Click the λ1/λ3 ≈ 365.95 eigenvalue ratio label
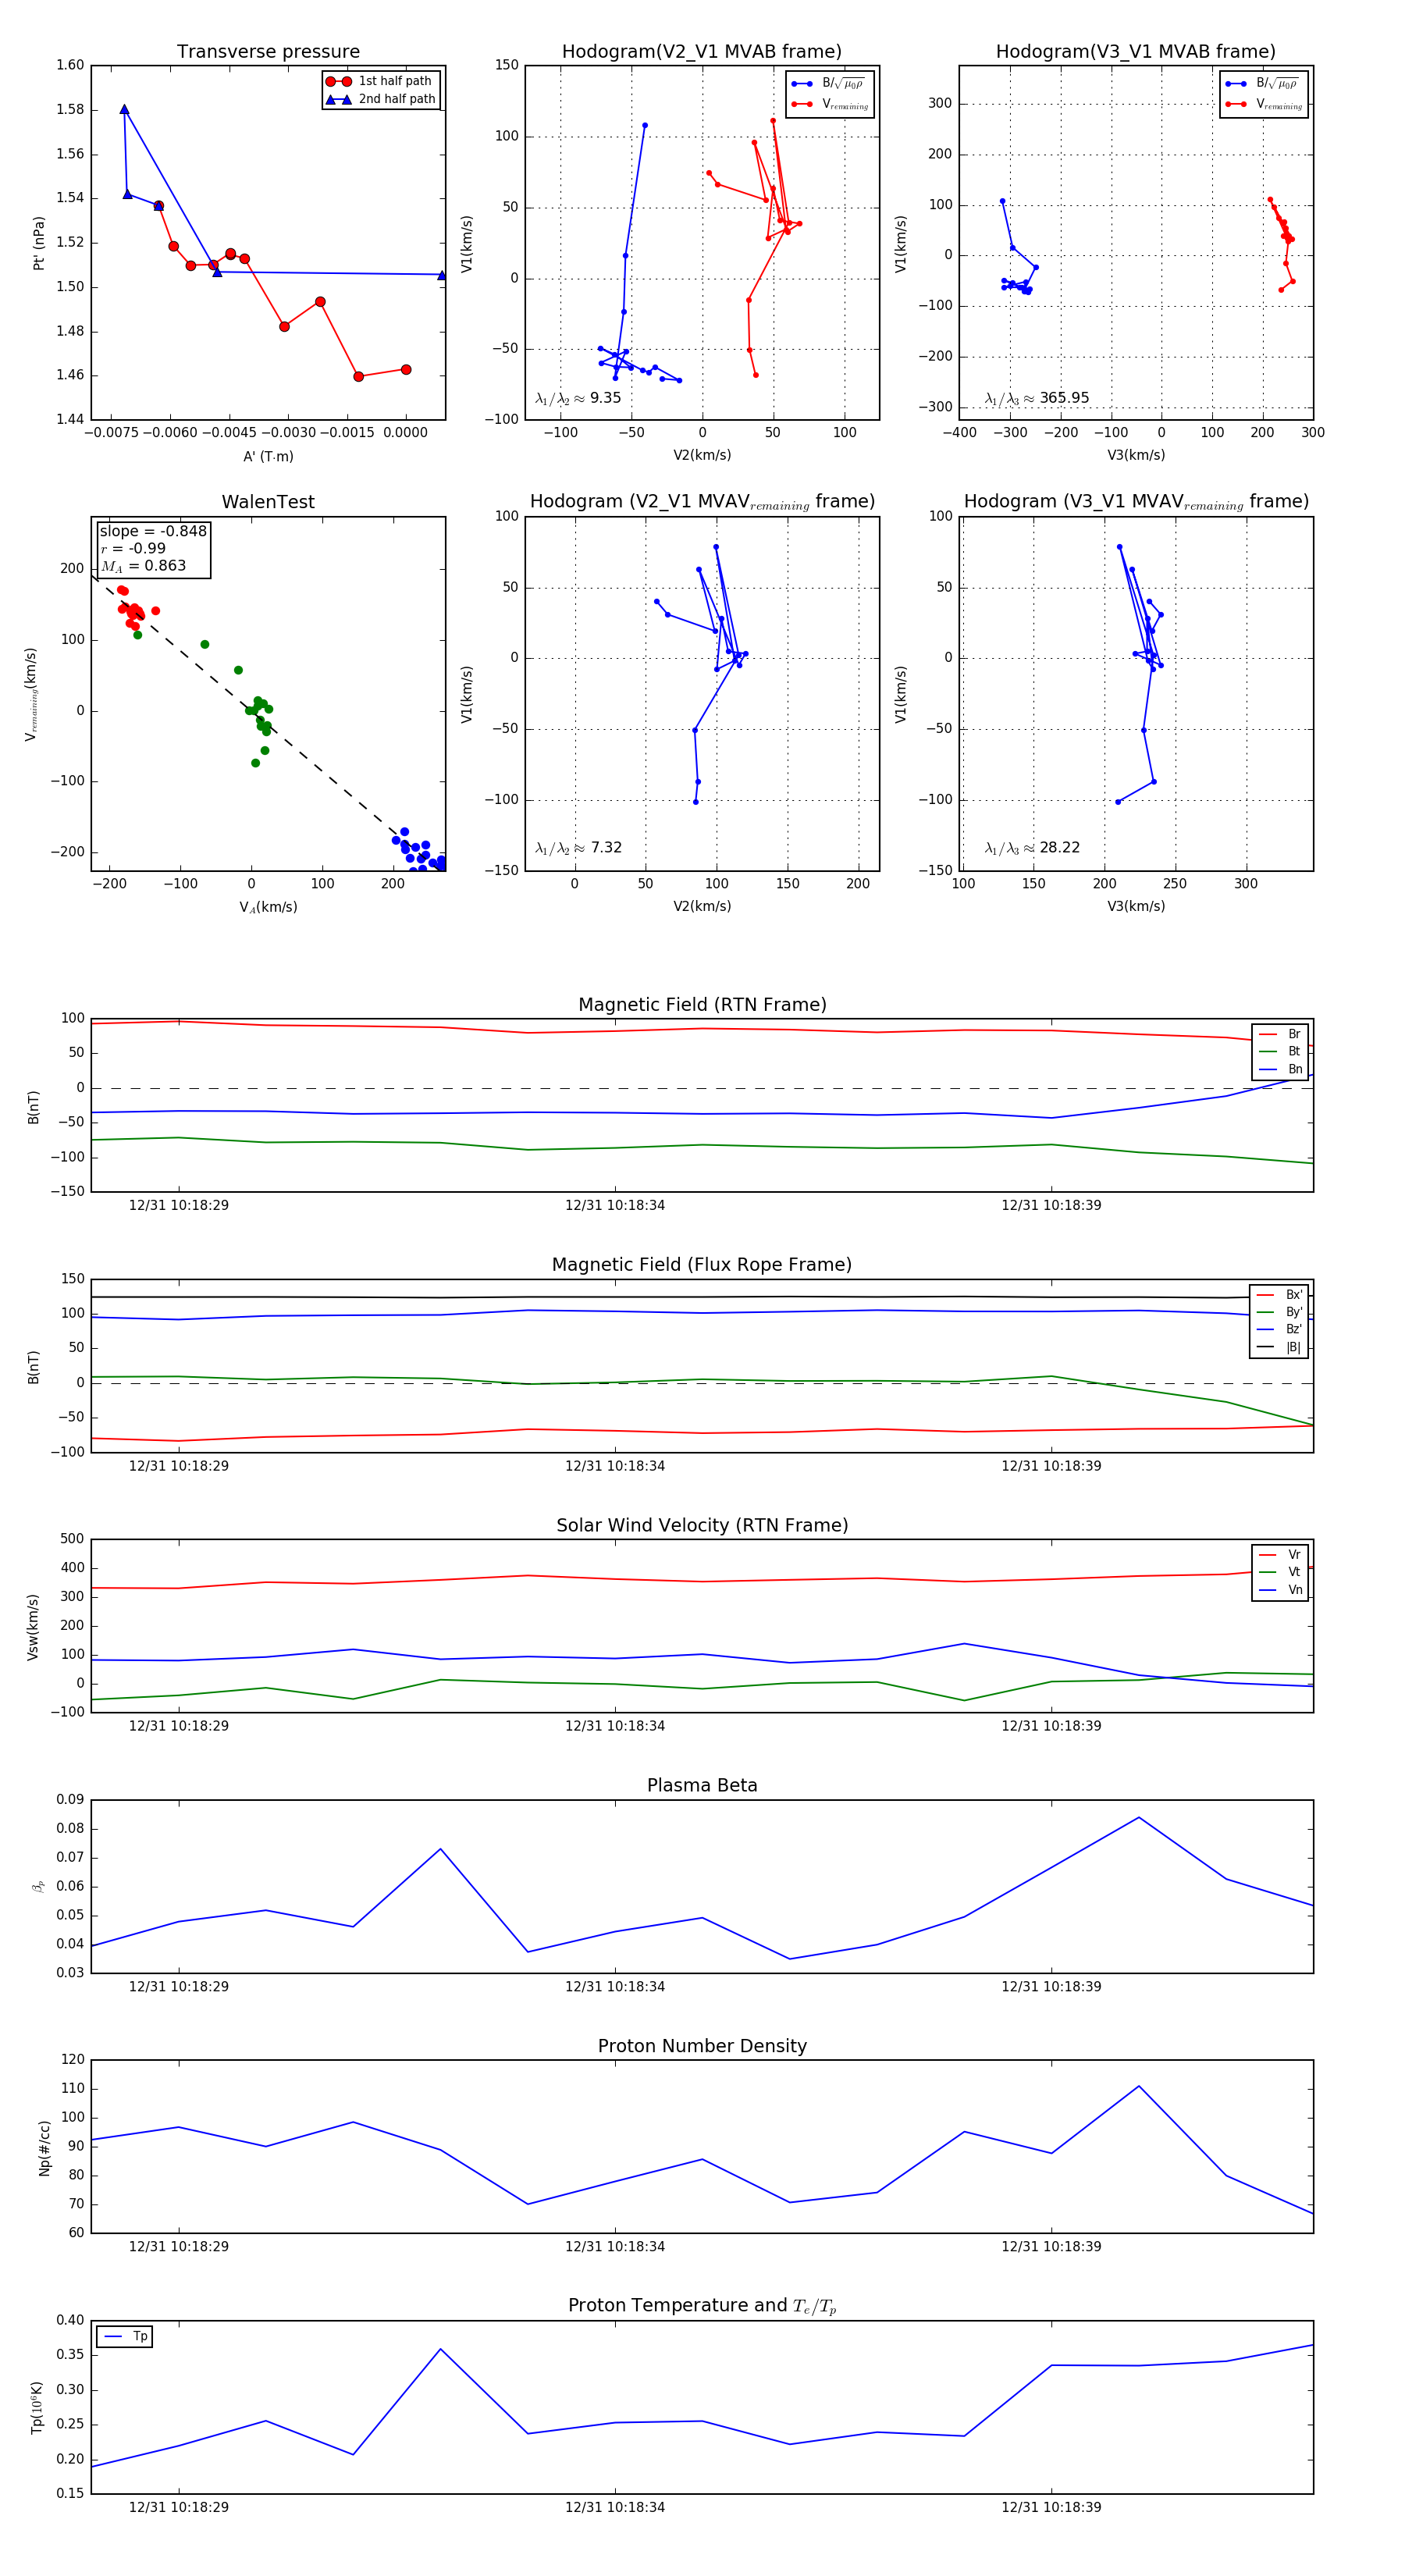This screenshot has height=2576, width=1405. click(1036, 398)
